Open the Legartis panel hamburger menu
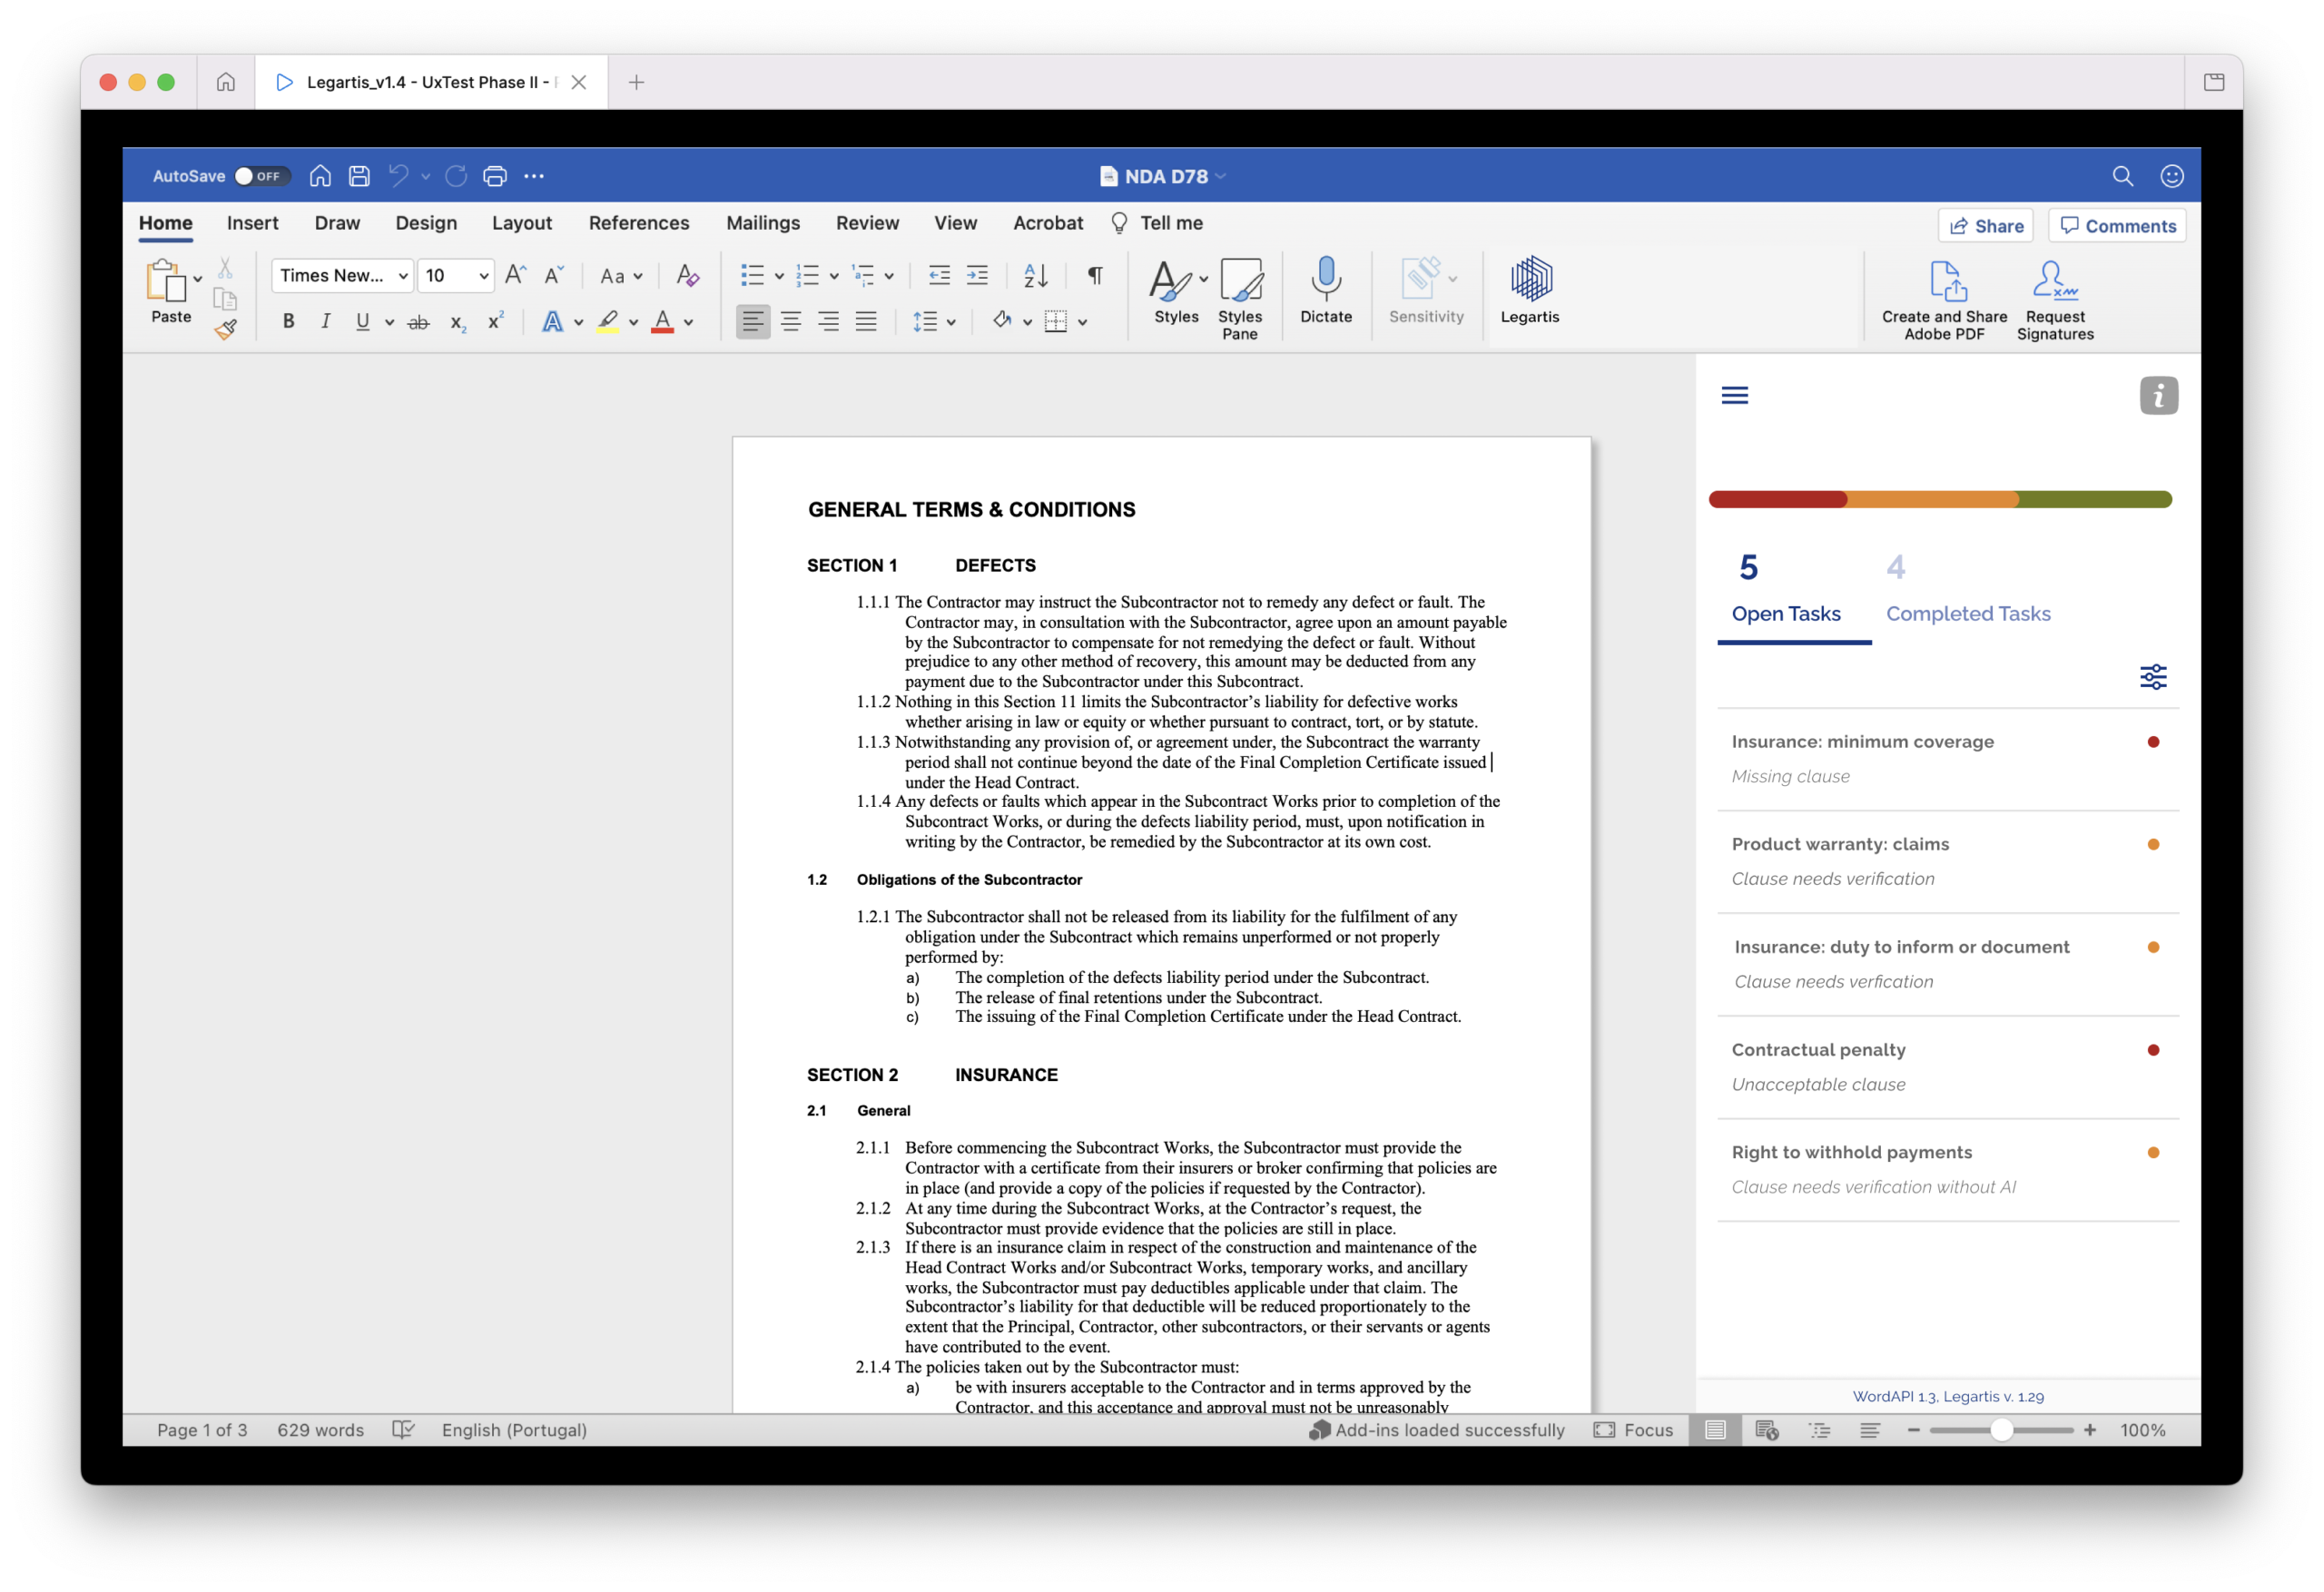This screenshot has width=2324, height=1592. coord(1735,396)
